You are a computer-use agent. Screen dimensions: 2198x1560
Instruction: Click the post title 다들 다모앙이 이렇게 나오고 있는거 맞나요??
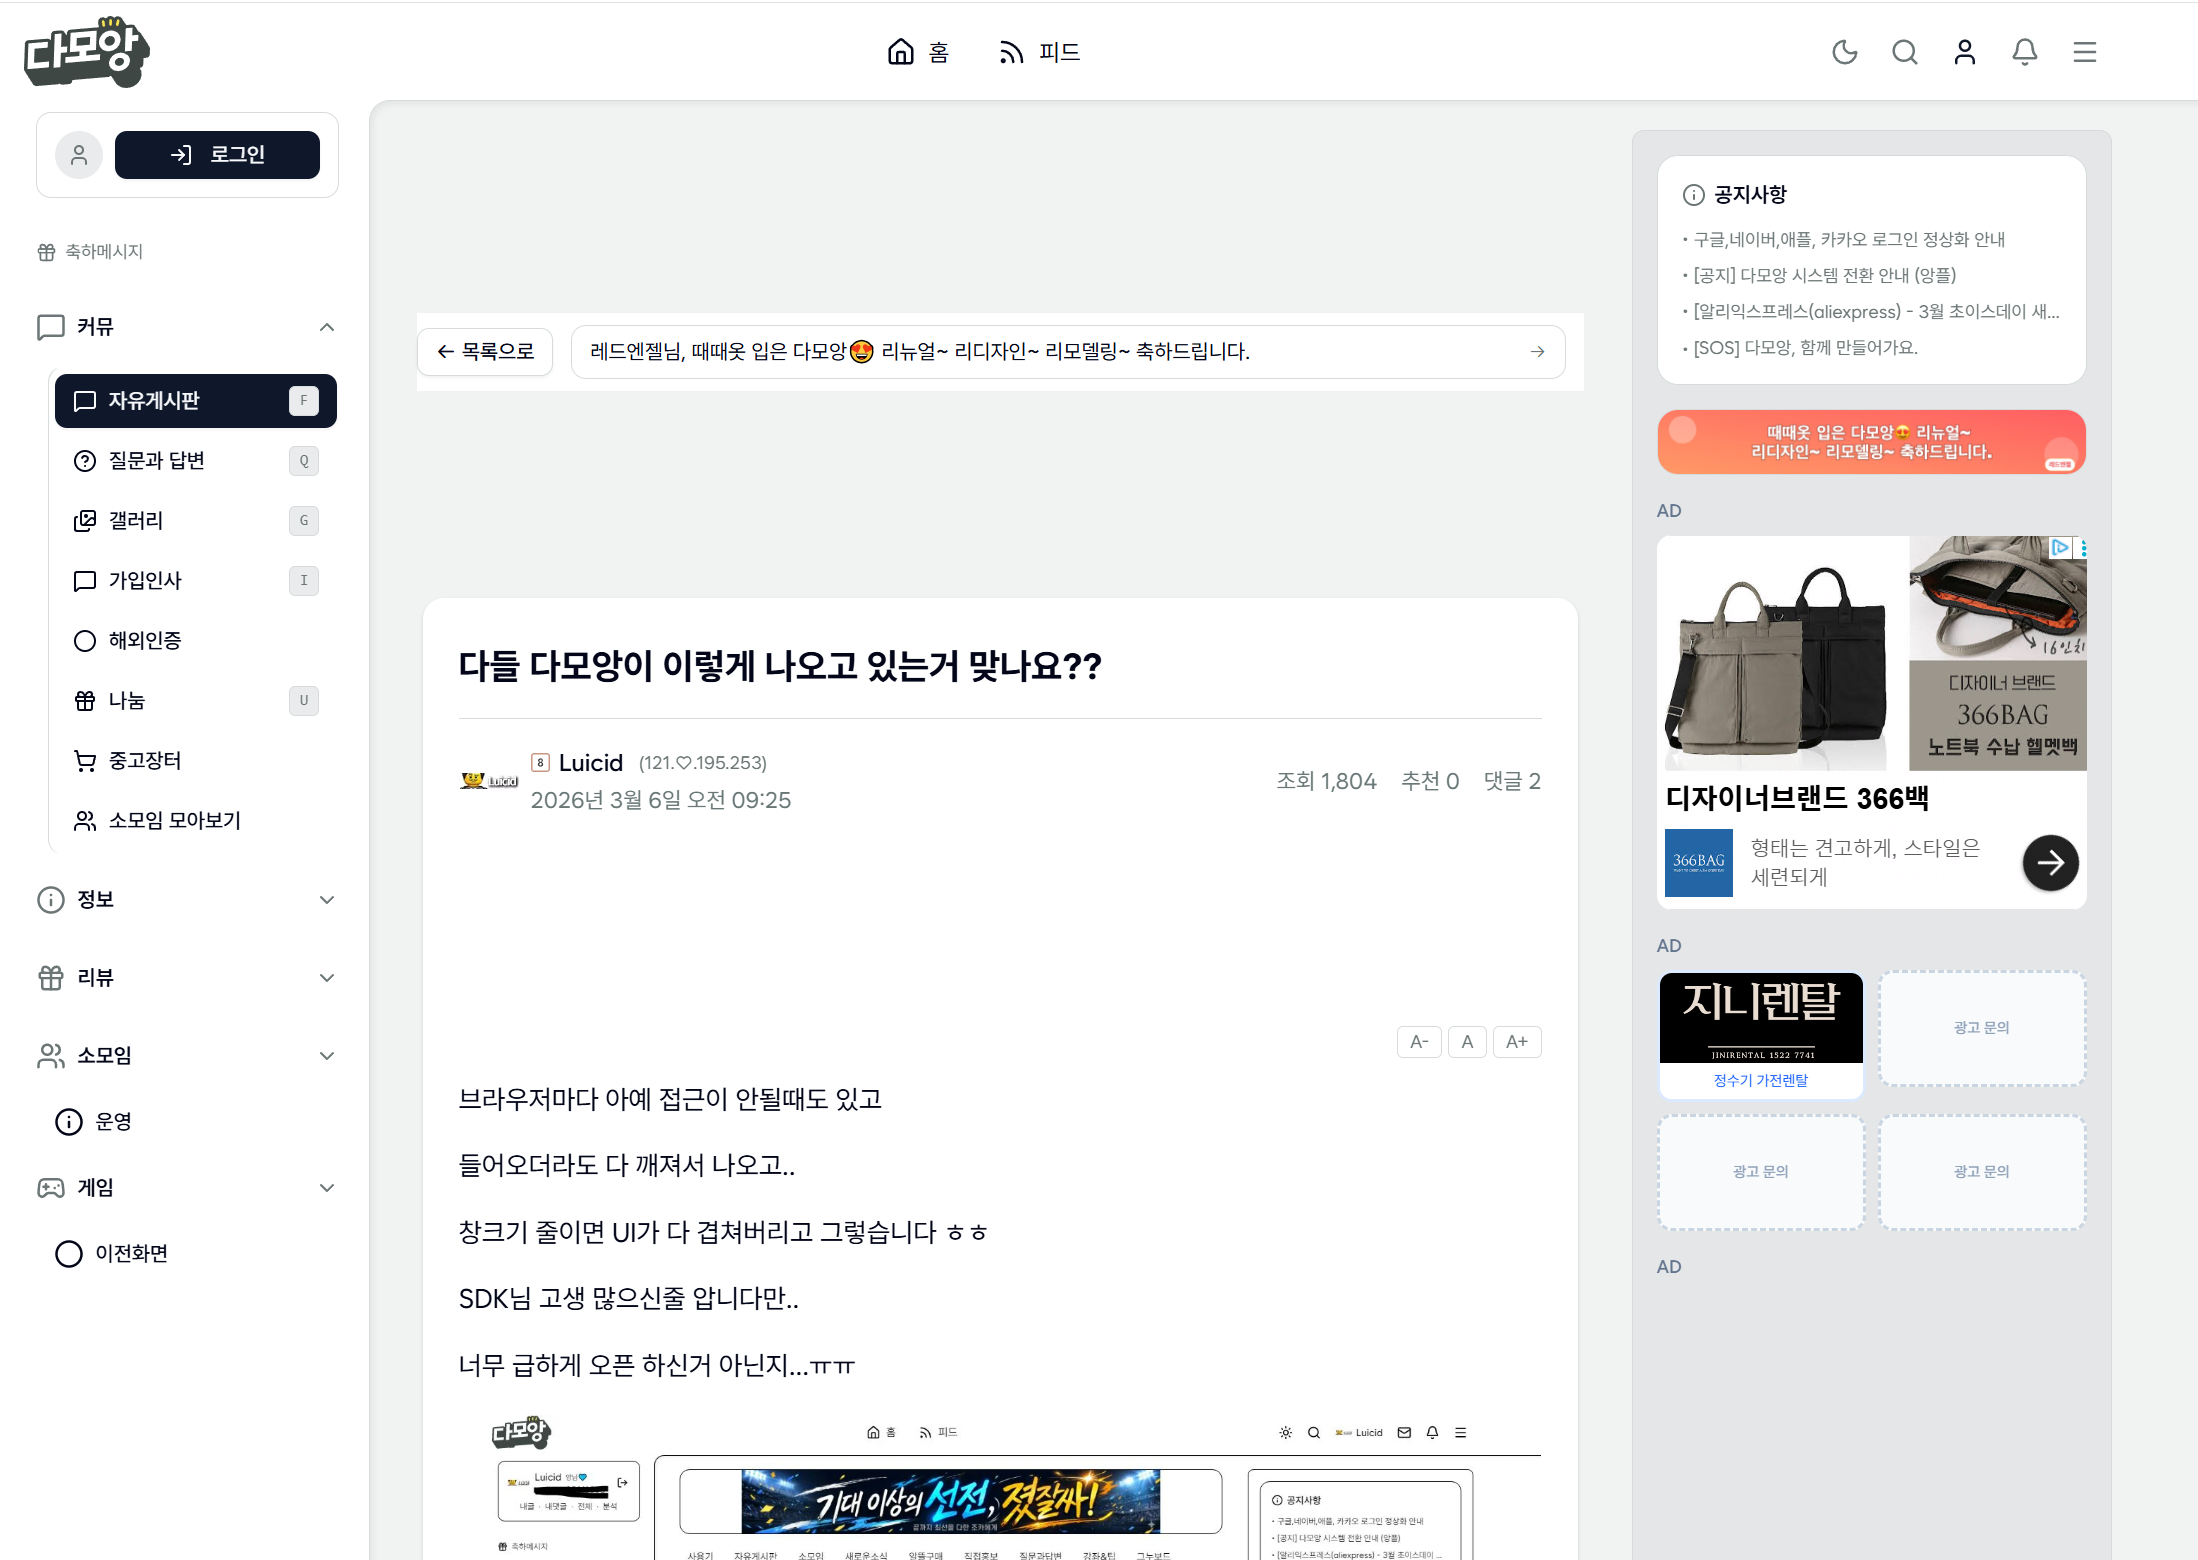pyautogui.click(x=780, y=666)
